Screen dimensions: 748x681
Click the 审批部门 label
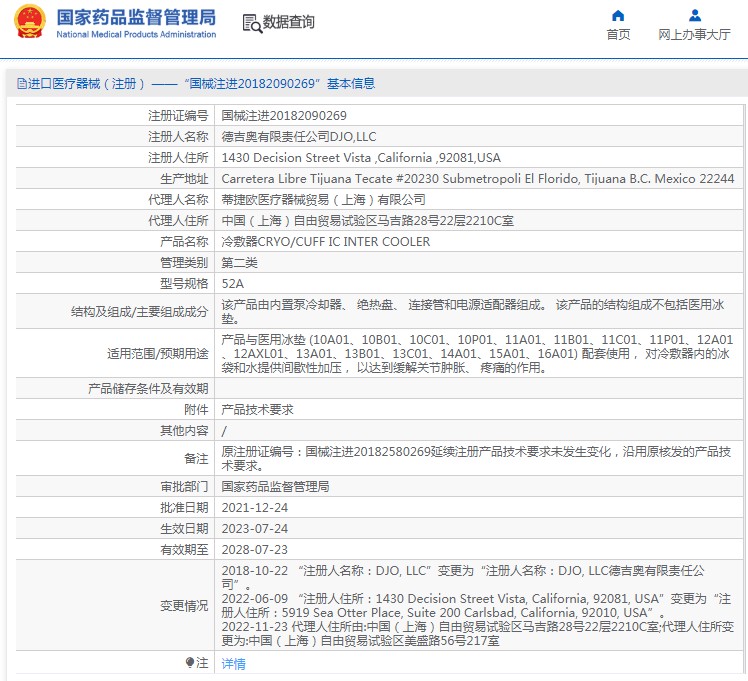tap(184, 486)
